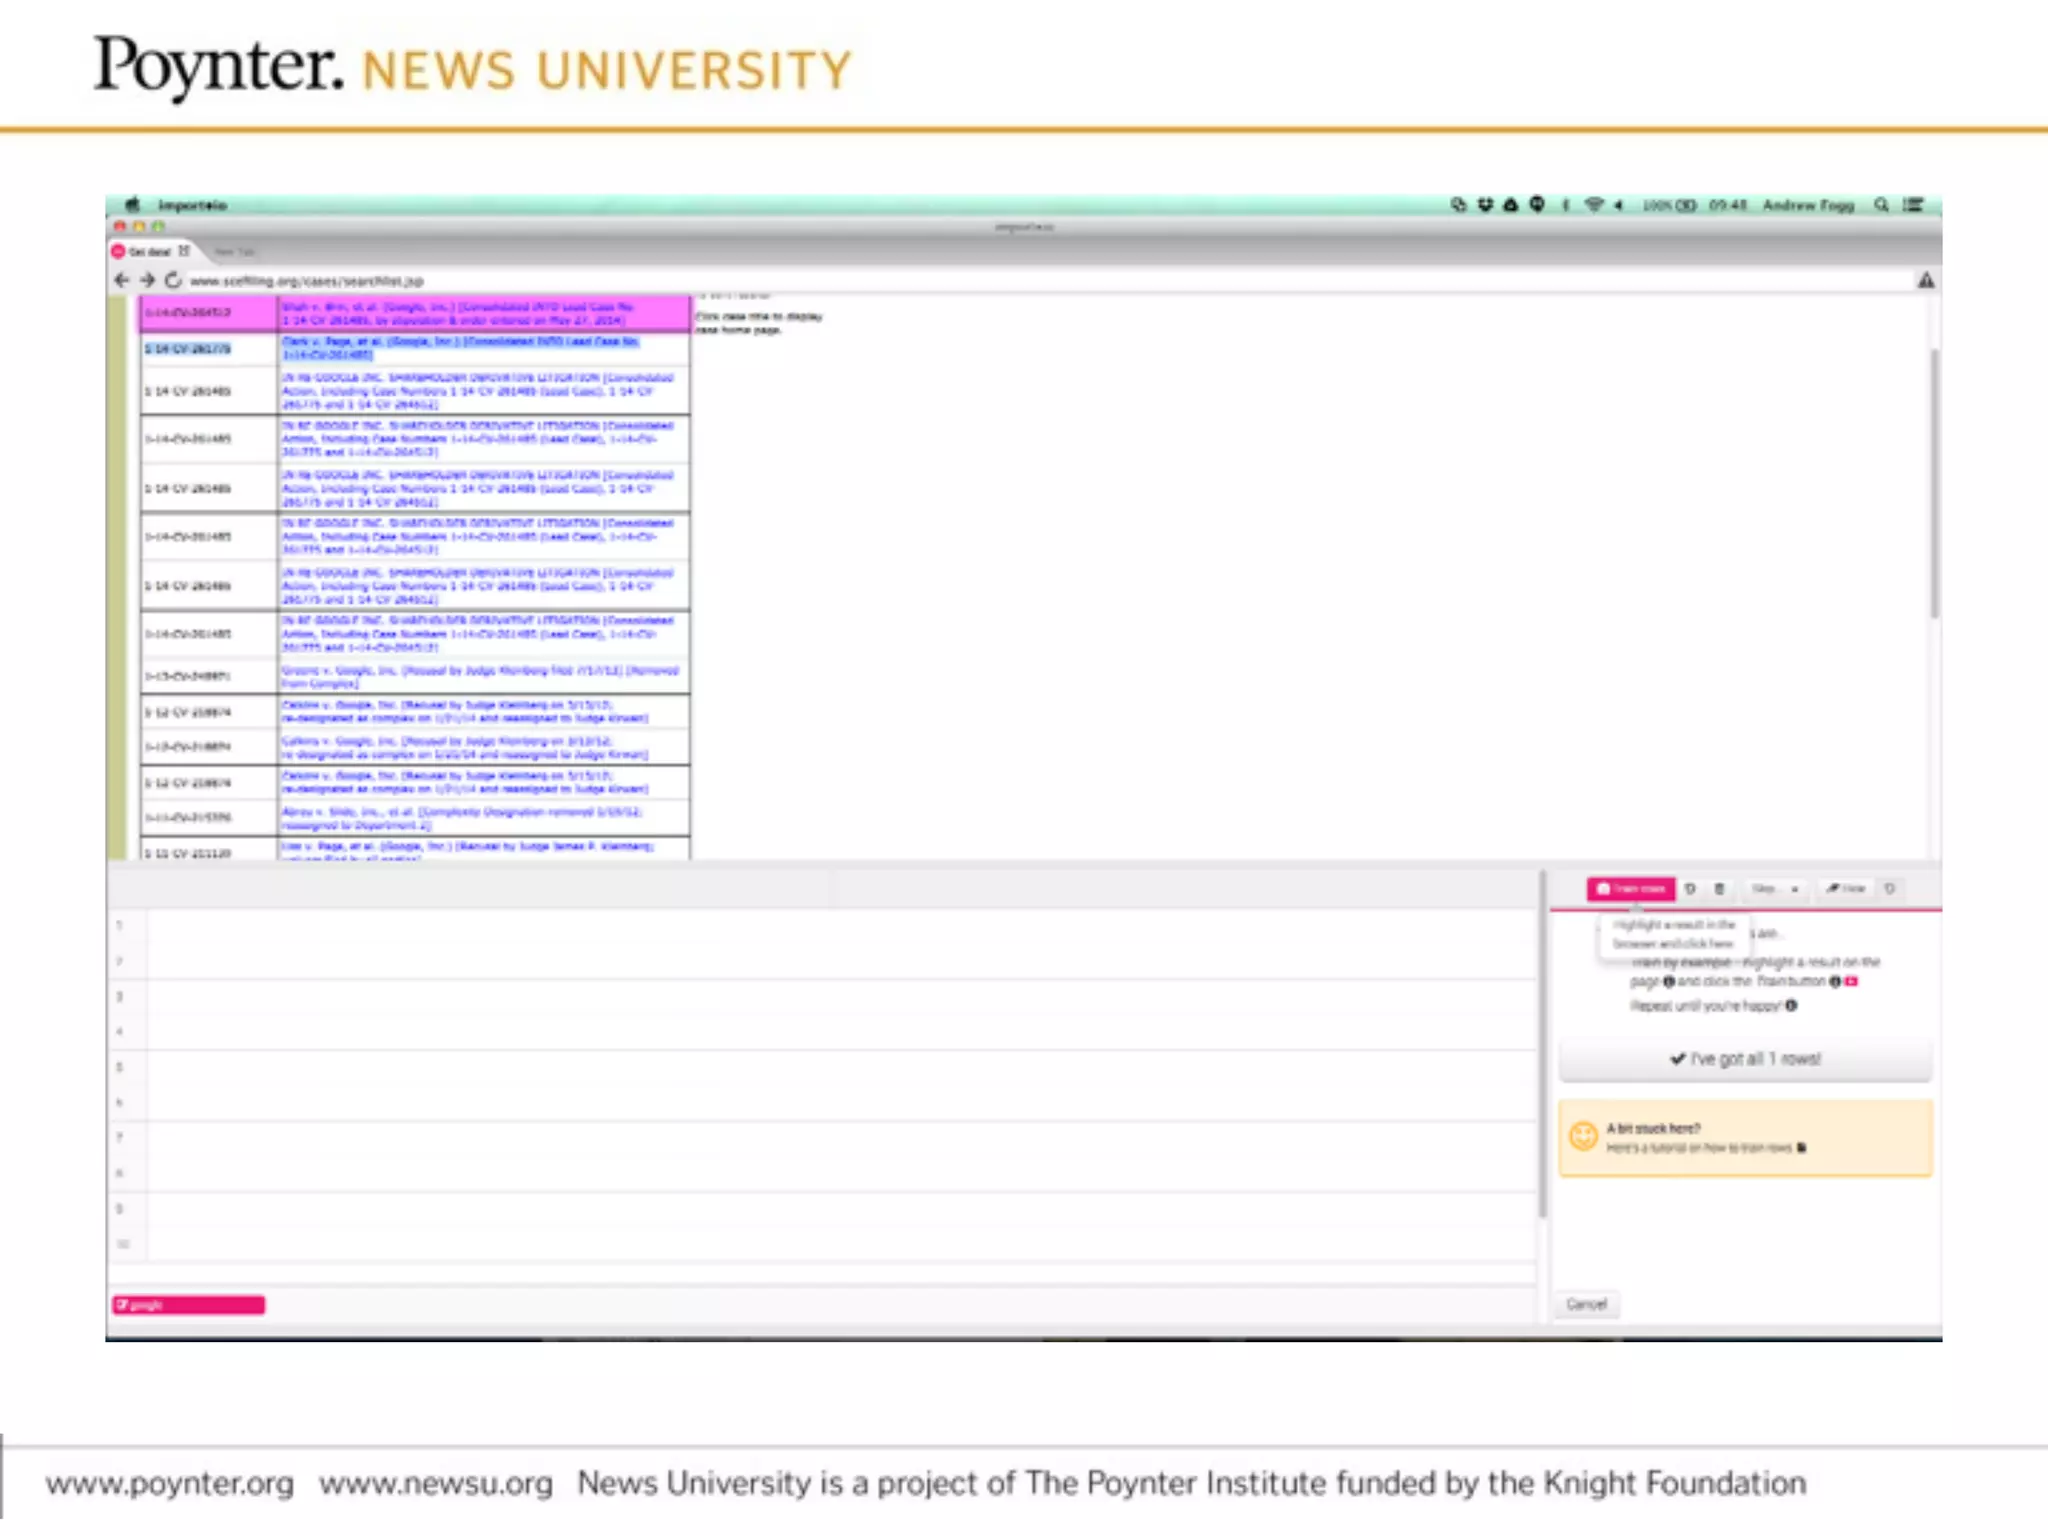2048x1536 pixels.
Task: Reload the page with refresh icon
Action: tap(173, 280)
